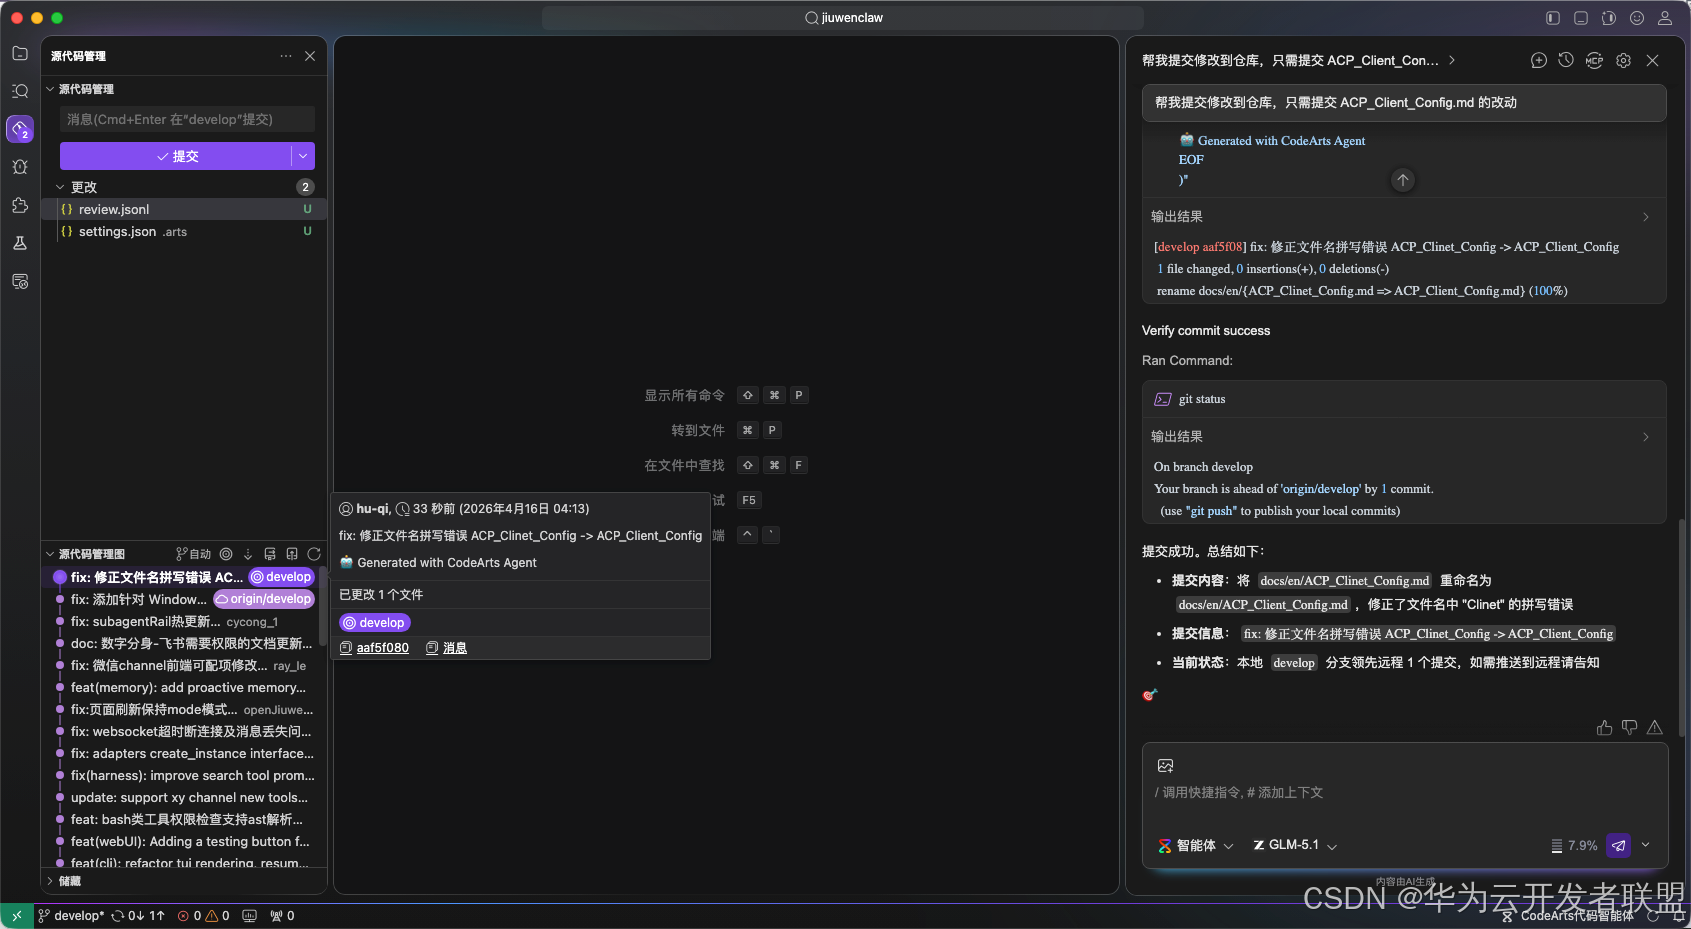Open the Explorer view in activity bar
1691x929 pixels.
point(20,53)
